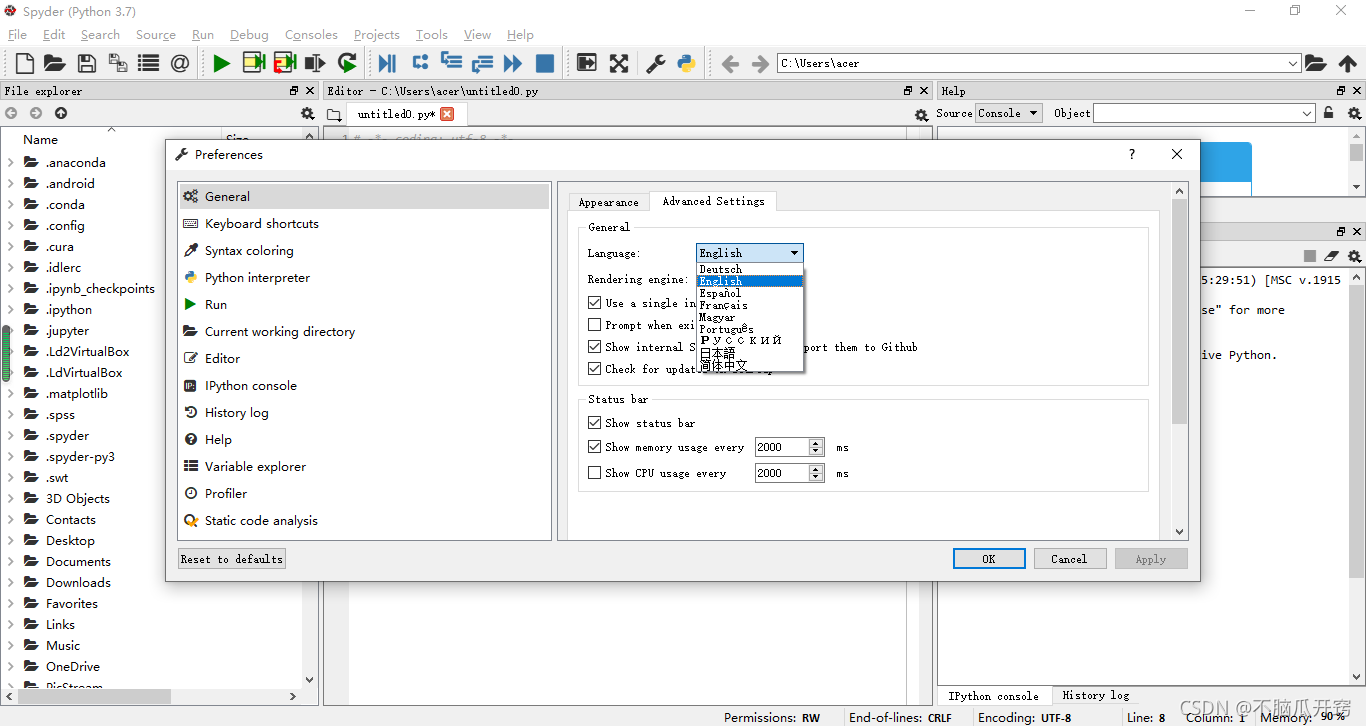Save all files toolbar icon
This screenshot has height=726, width=1366.
118,63
